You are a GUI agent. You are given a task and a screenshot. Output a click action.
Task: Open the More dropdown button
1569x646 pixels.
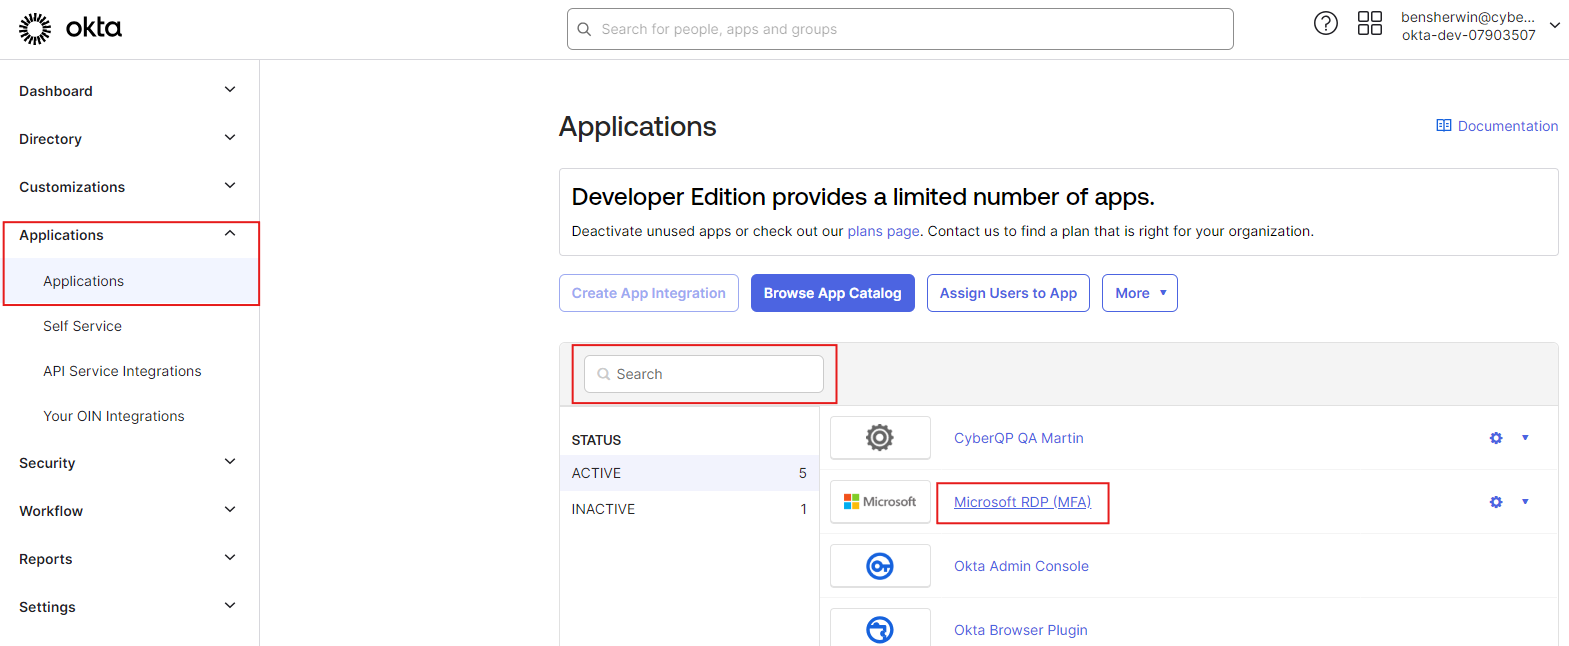pyautogui.click(x=1140, y=293)
